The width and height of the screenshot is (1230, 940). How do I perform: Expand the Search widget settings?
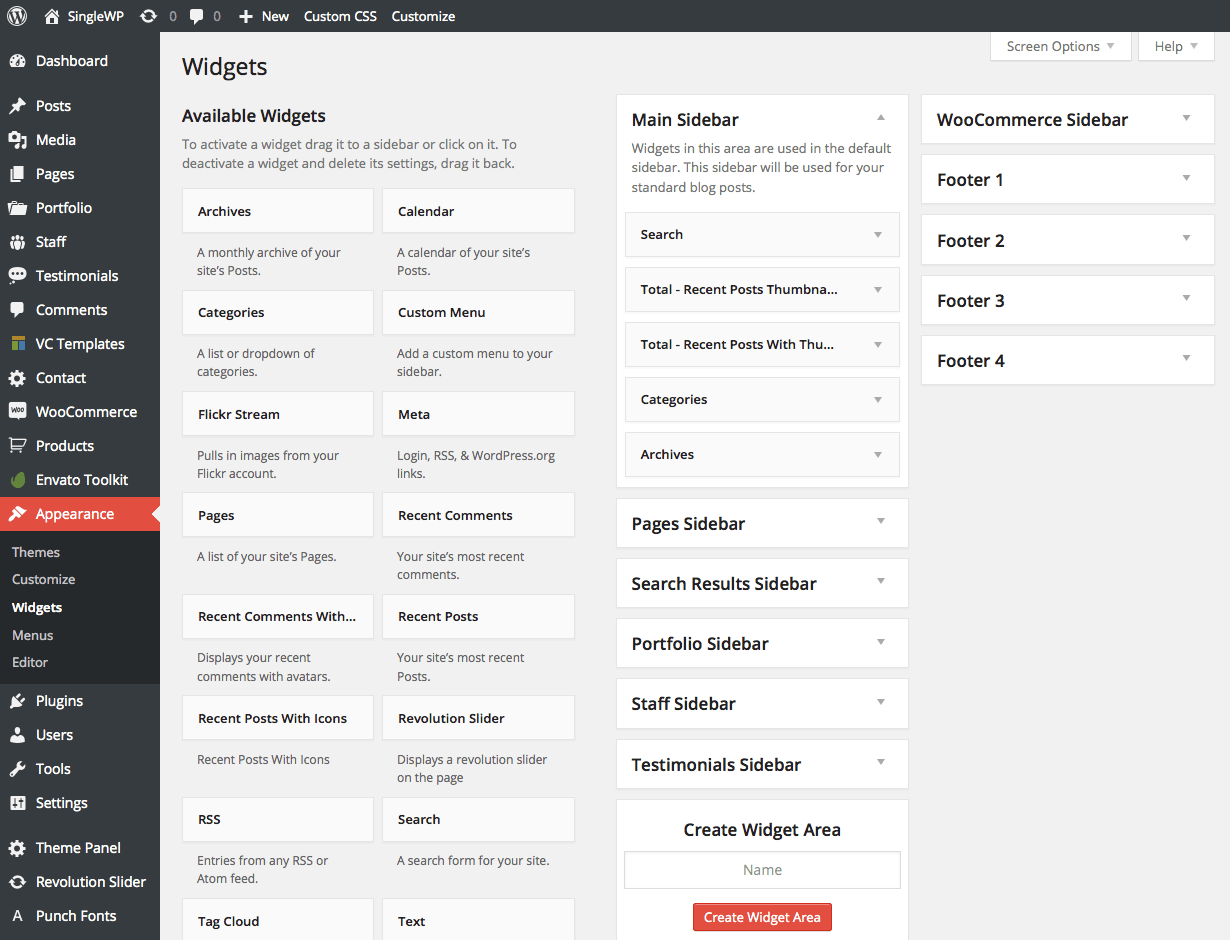[878, 235]
